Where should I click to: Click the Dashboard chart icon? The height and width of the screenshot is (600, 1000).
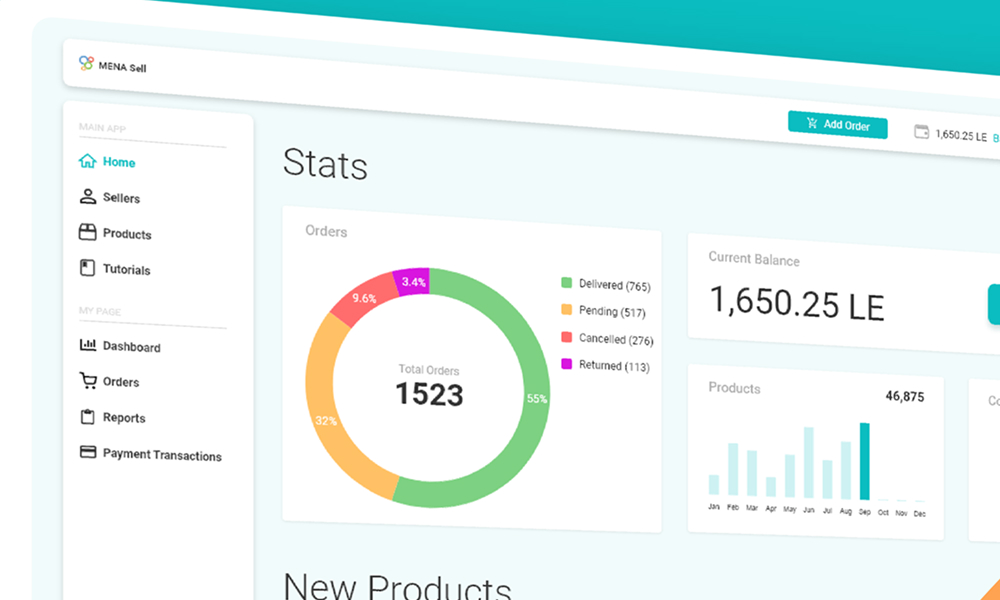pos(87,345)
